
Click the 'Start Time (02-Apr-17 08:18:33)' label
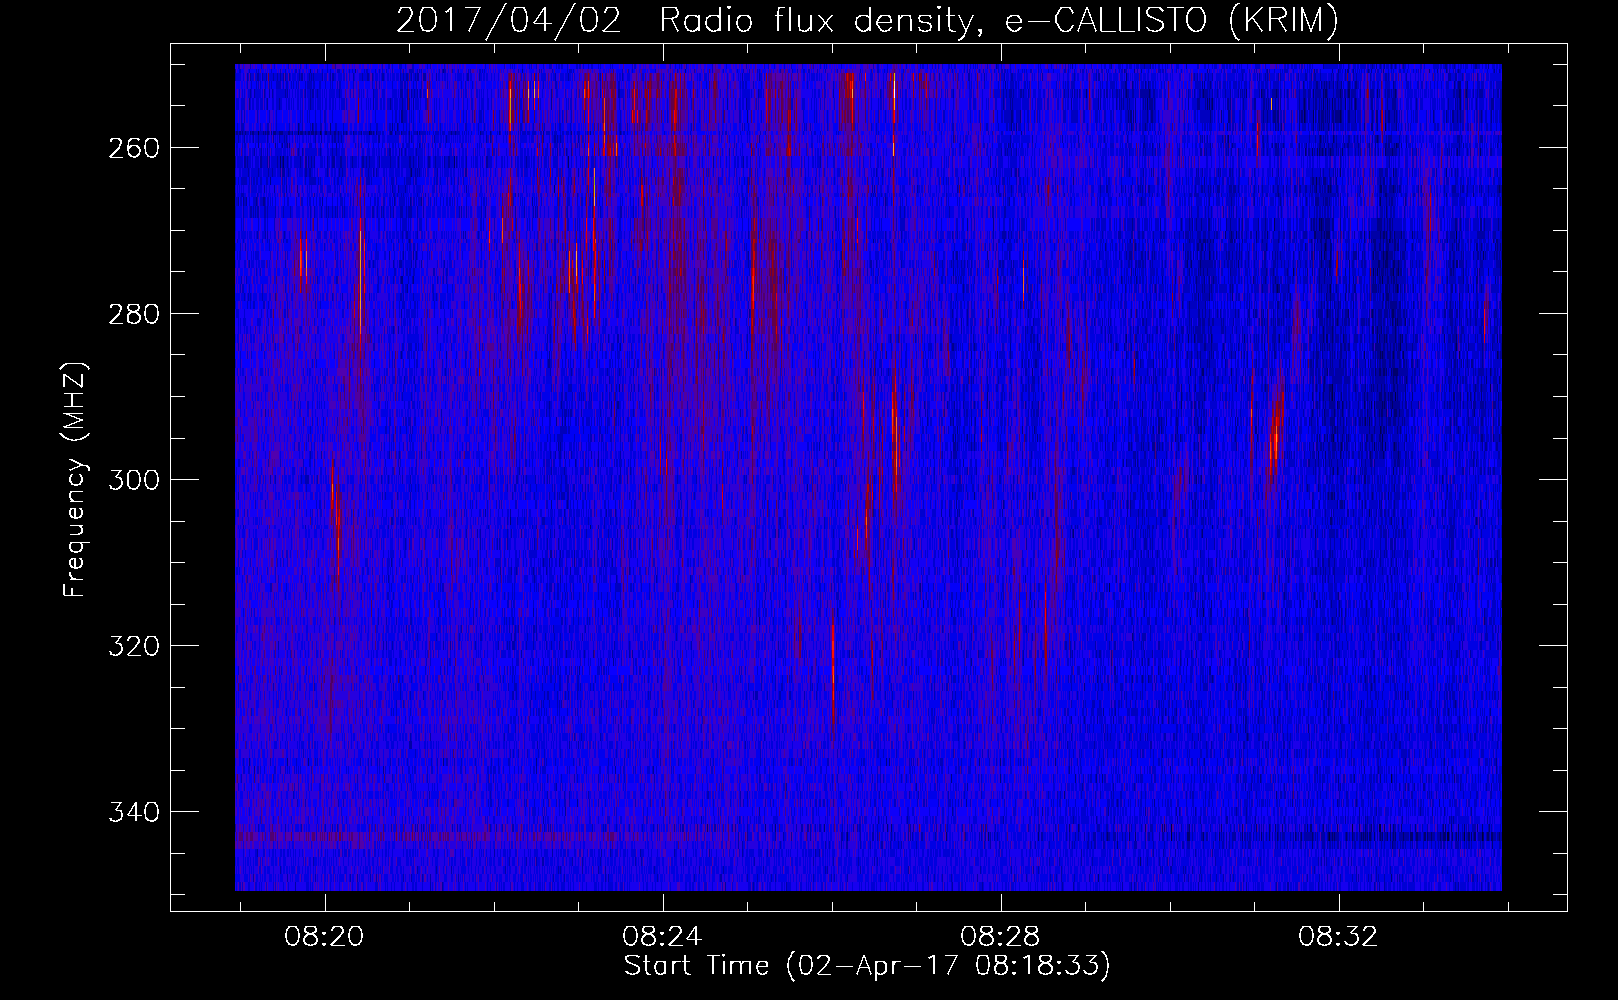tap(867, 966)
